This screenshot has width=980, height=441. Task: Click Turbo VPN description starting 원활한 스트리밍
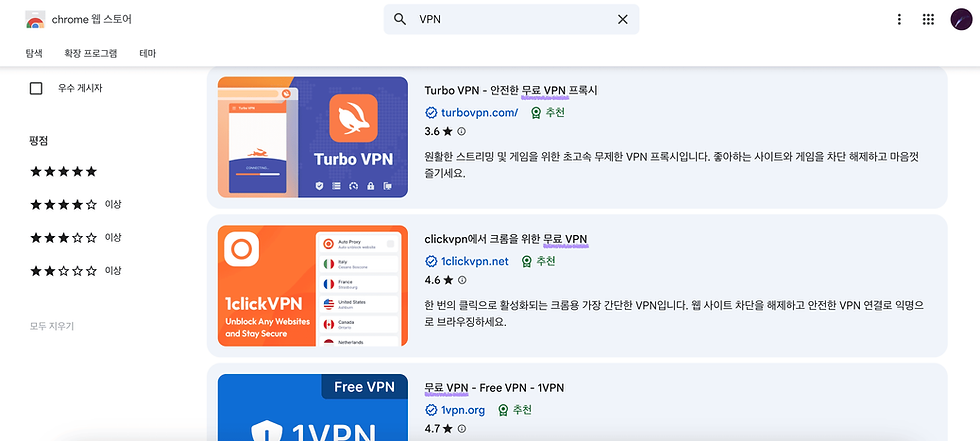[672, 165]
